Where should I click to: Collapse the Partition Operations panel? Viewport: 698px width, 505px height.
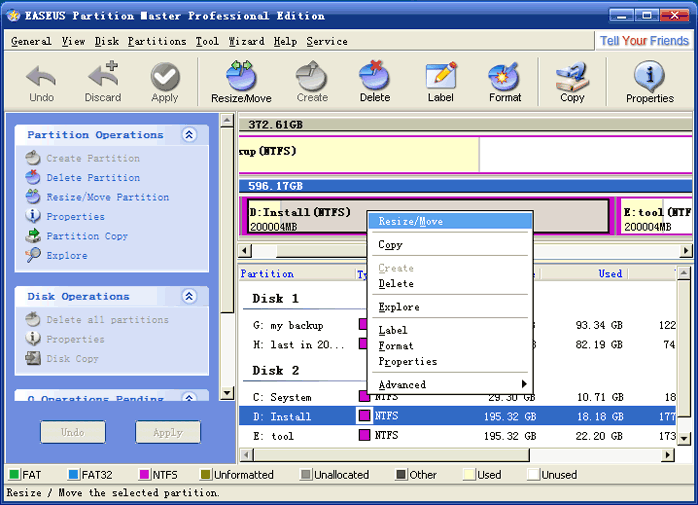pos(189,134)
